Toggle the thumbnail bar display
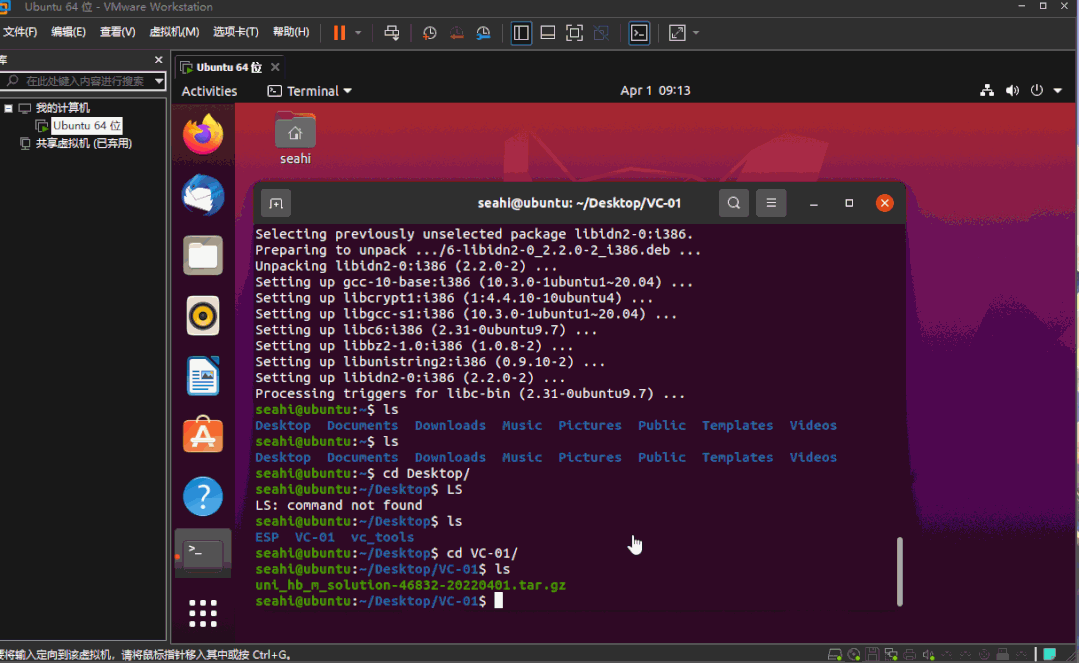The height and width of the screenshot is (663, 1079). pyautogui.click(x=547, y=32)
